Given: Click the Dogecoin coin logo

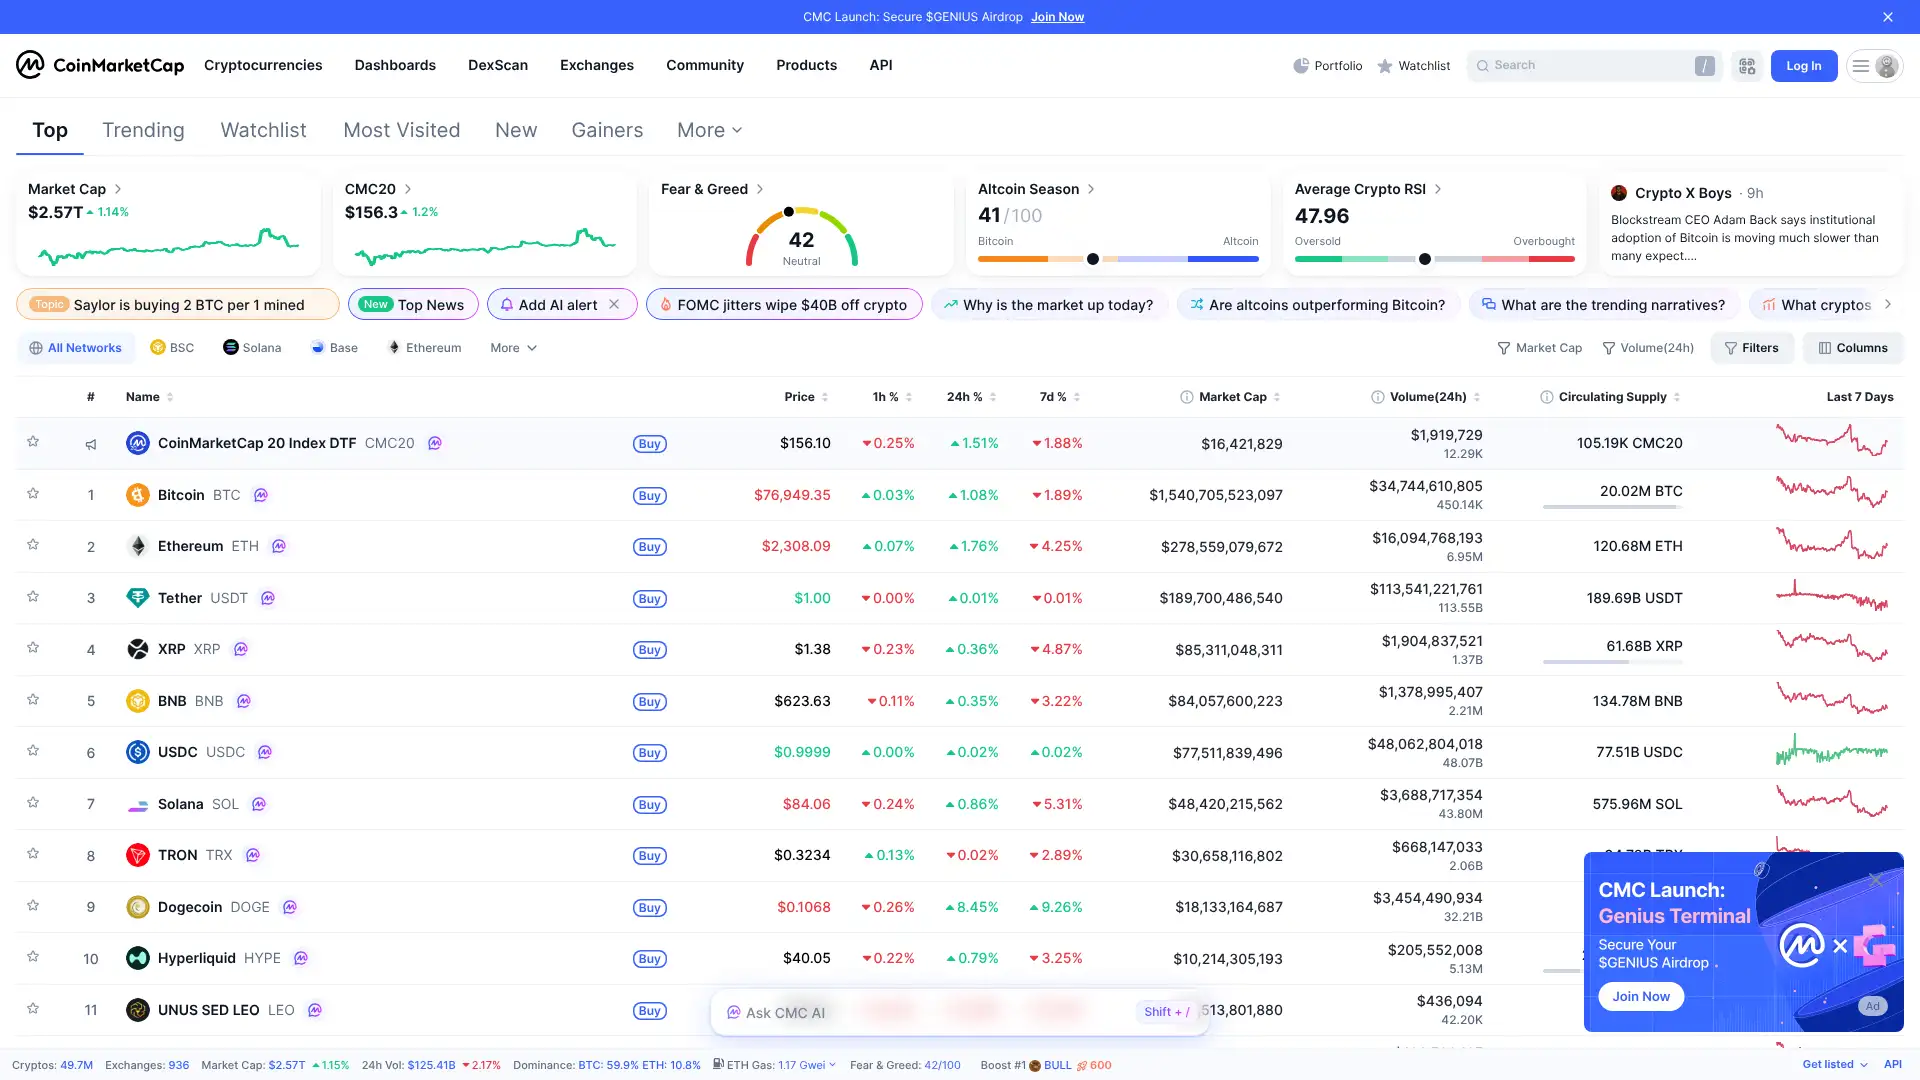Looking at the screenshot, I should tap(138, 907).
